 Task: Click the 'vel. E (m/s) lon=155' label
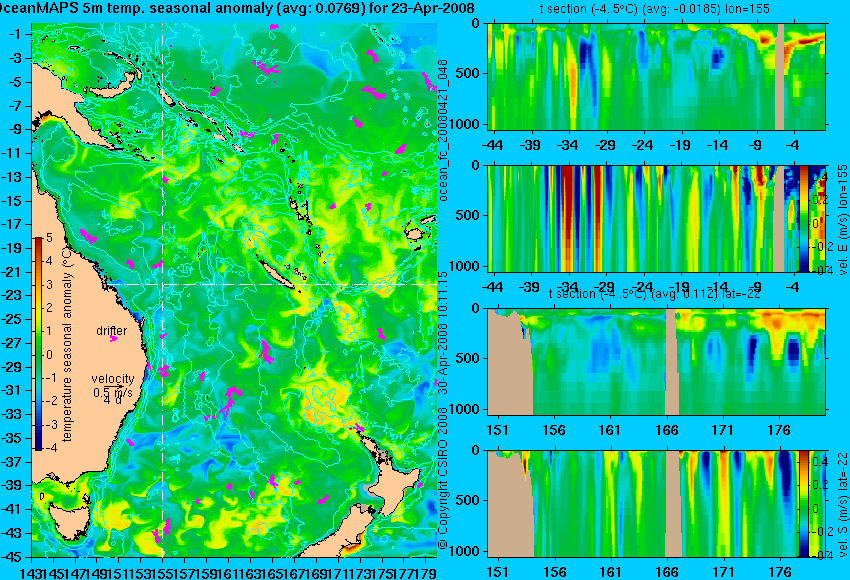pos(843,221)
